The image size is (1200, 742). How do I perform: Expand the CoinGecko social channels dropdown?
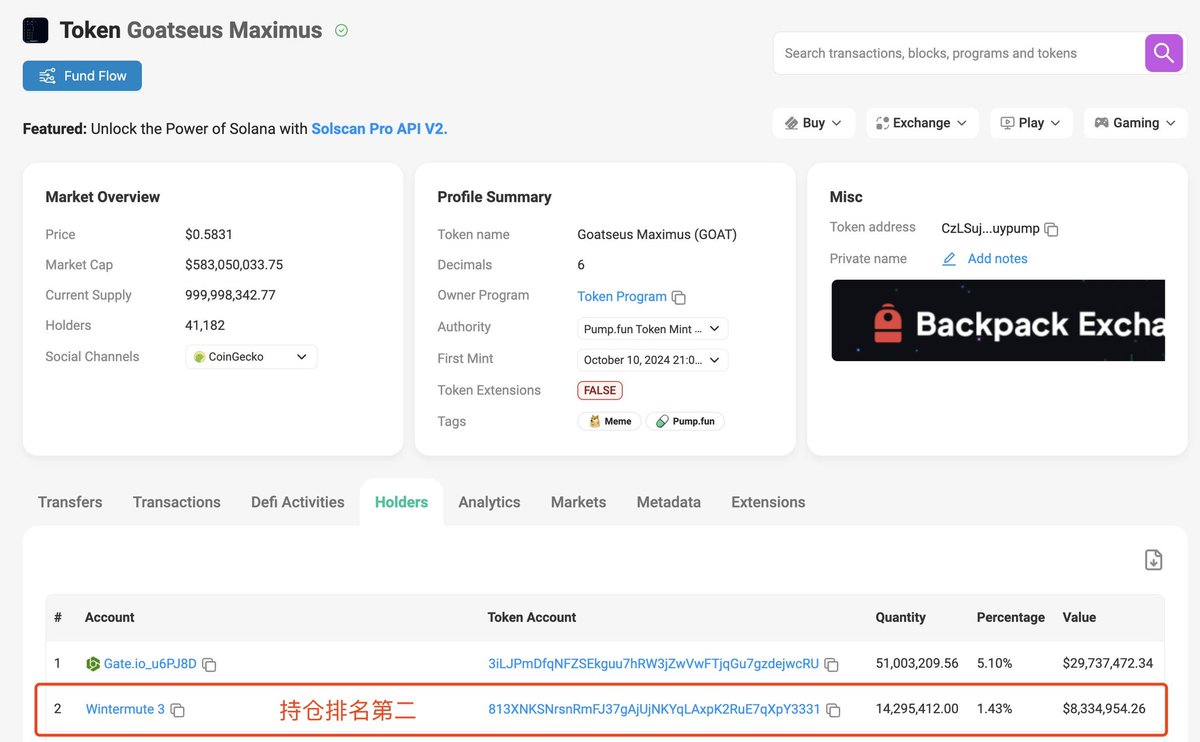tap(251, 357)
